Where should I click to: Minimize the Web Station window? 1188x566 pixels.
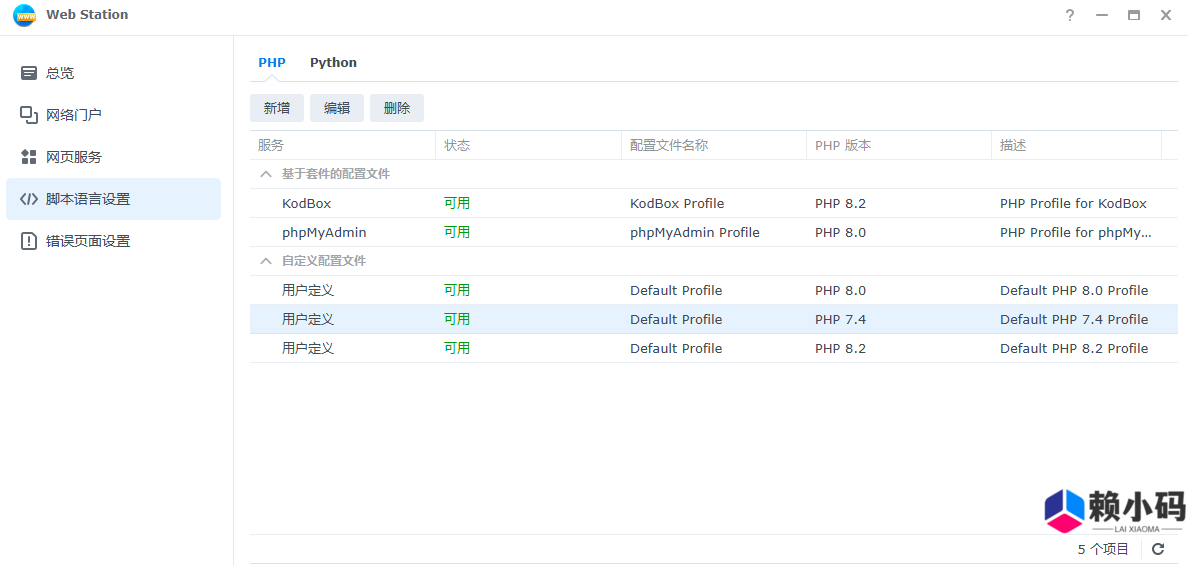coord(1102,15)
